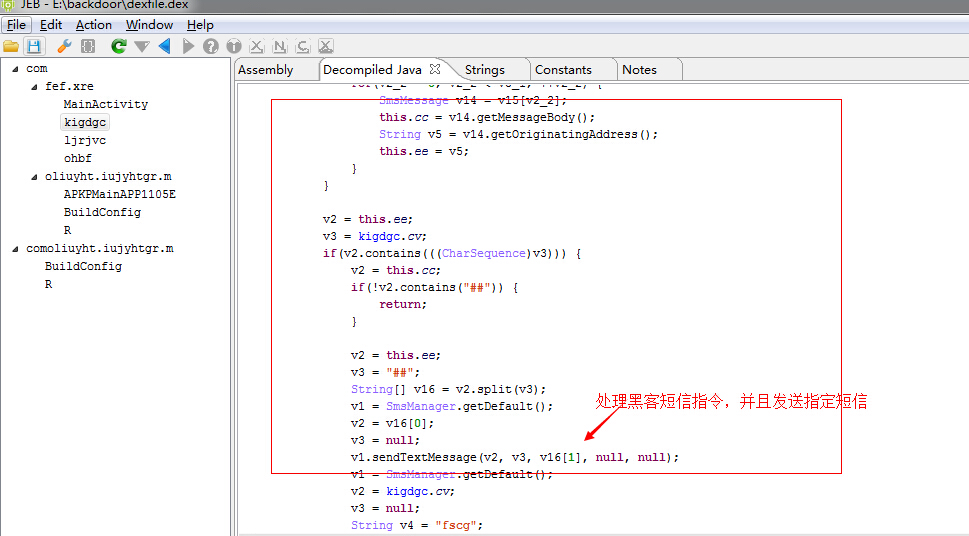Viewport: 969px width, 536px height.
Task: Open the Action menu
Action: pos(94,25)
